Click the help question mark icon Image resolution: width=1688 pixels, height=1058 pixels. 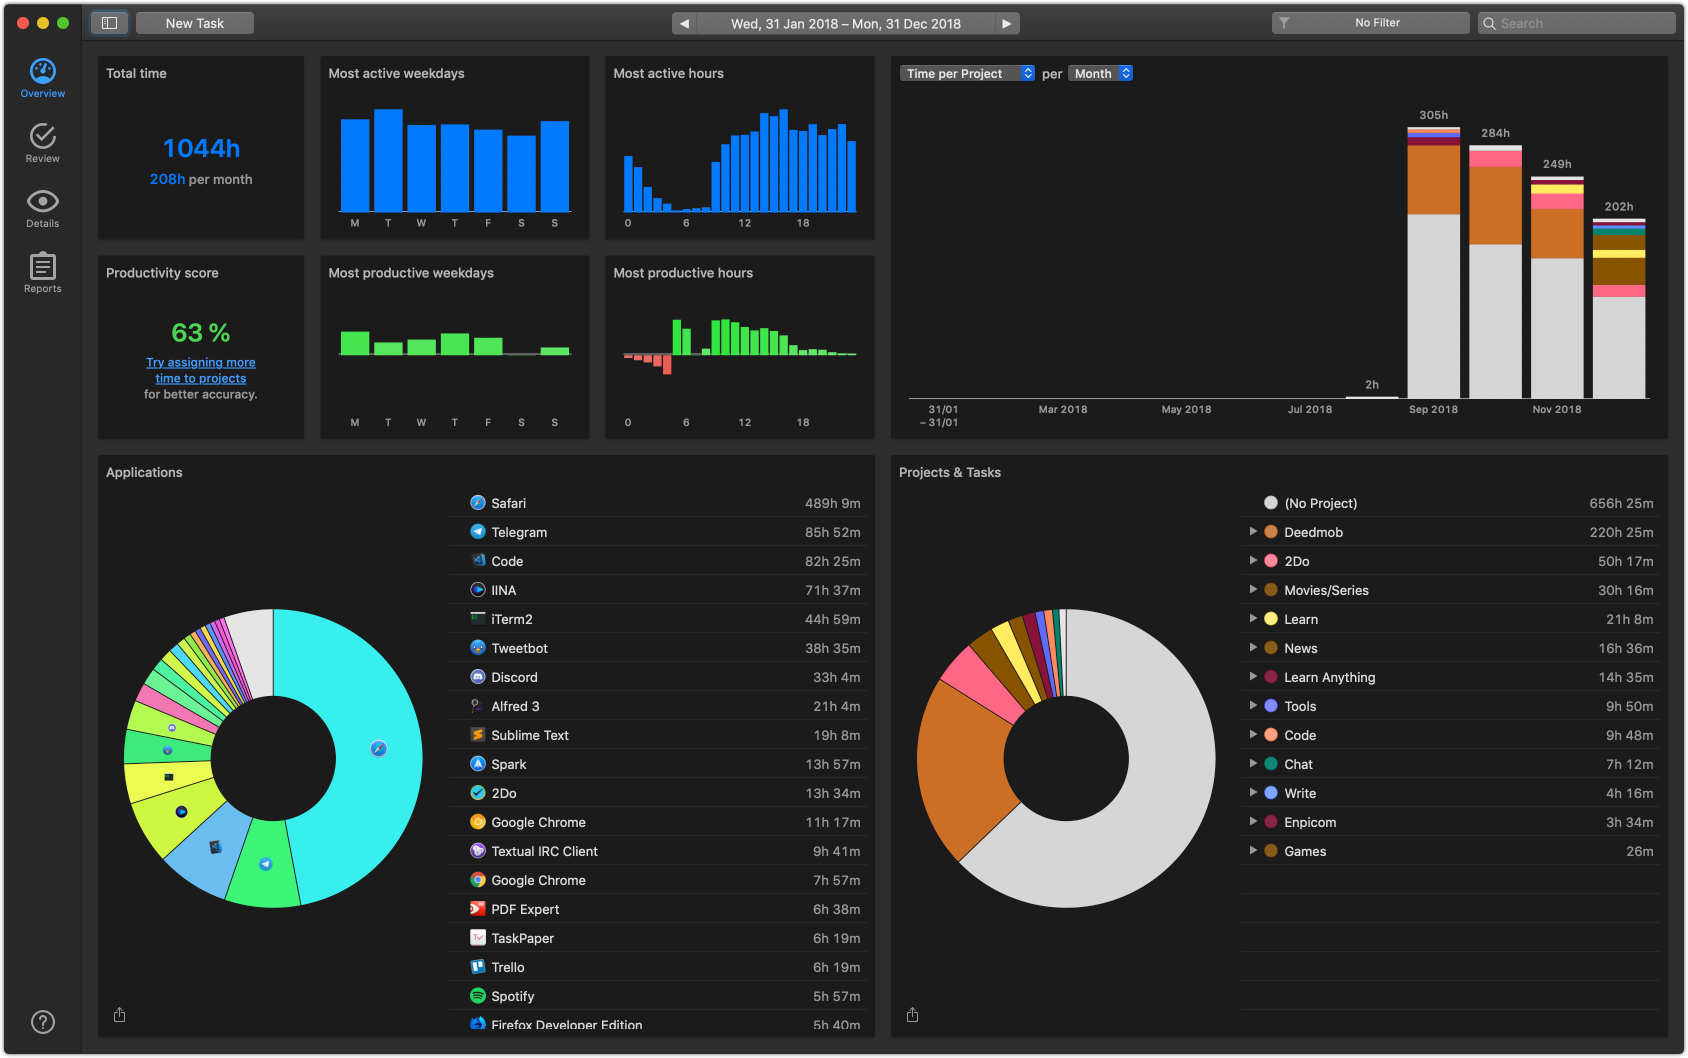point(43,1022)
